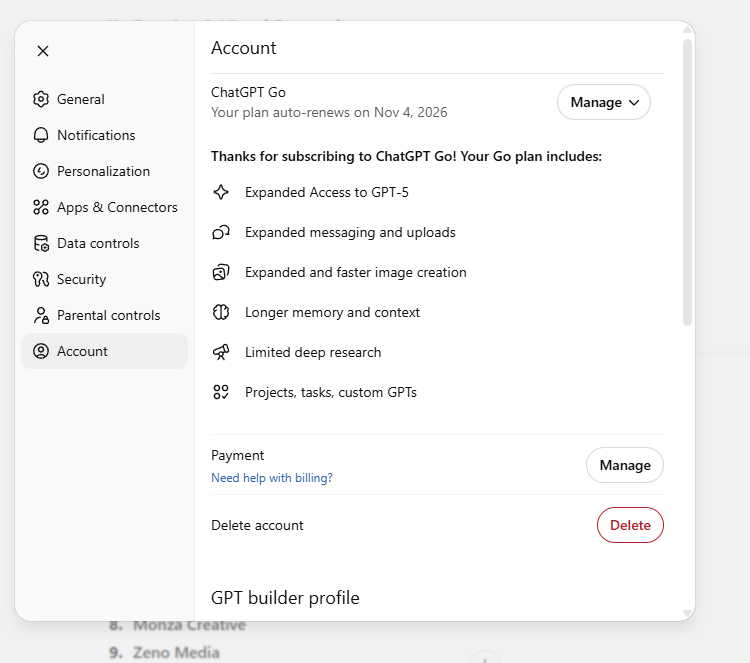
Task: Click the Notifications bell icon
Action: coord(41,135)
